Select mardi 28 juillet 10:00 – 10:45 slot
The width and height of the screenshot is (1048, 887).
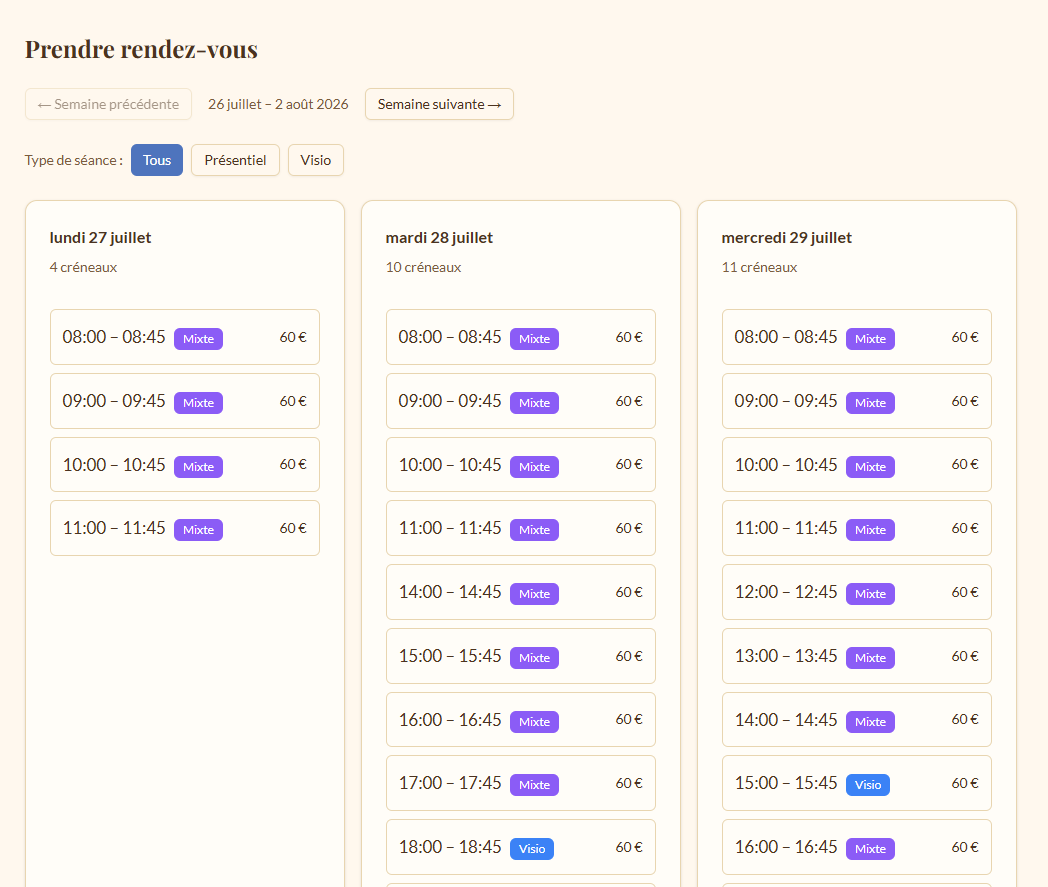[x=521, y=465]
